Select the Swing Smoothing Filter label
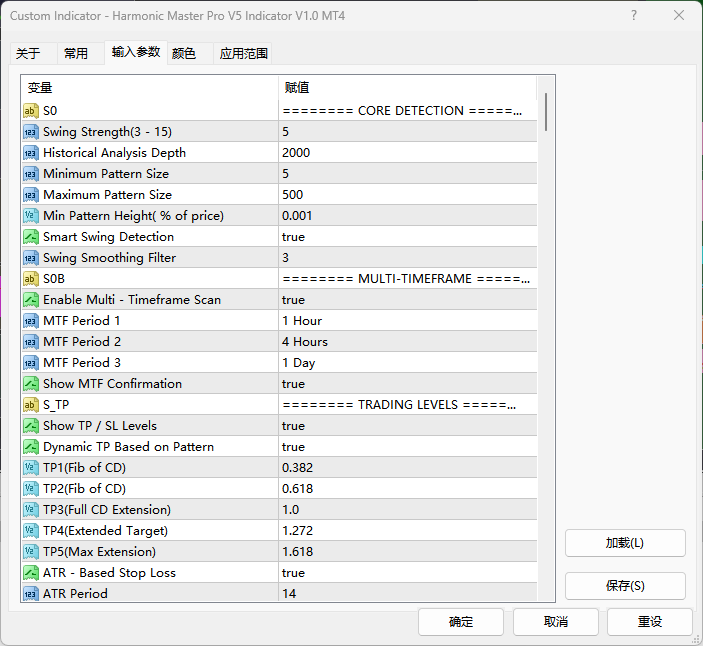This screenshot has height=646, width=703. (x=109, y=258)
